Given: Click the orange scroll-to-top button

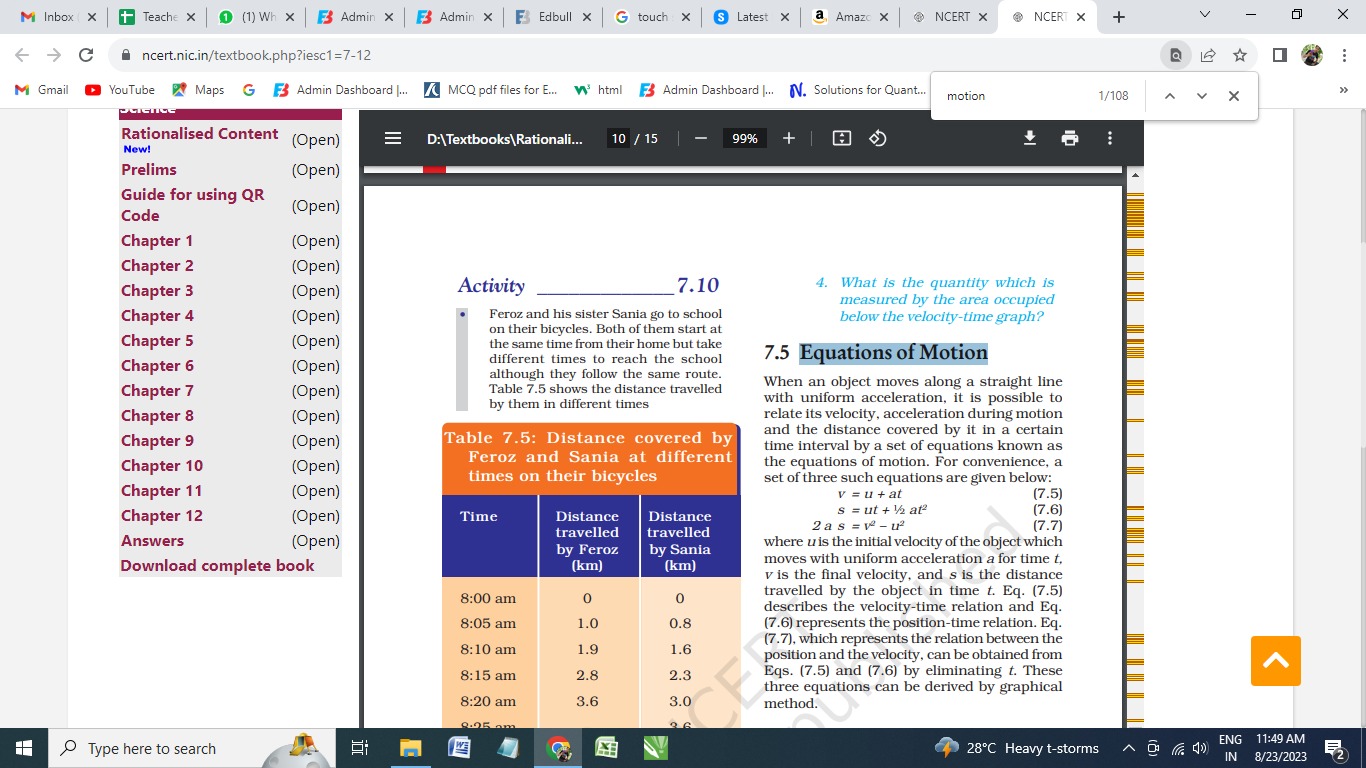Looking at the screenshot, I should click(1276, 661).
